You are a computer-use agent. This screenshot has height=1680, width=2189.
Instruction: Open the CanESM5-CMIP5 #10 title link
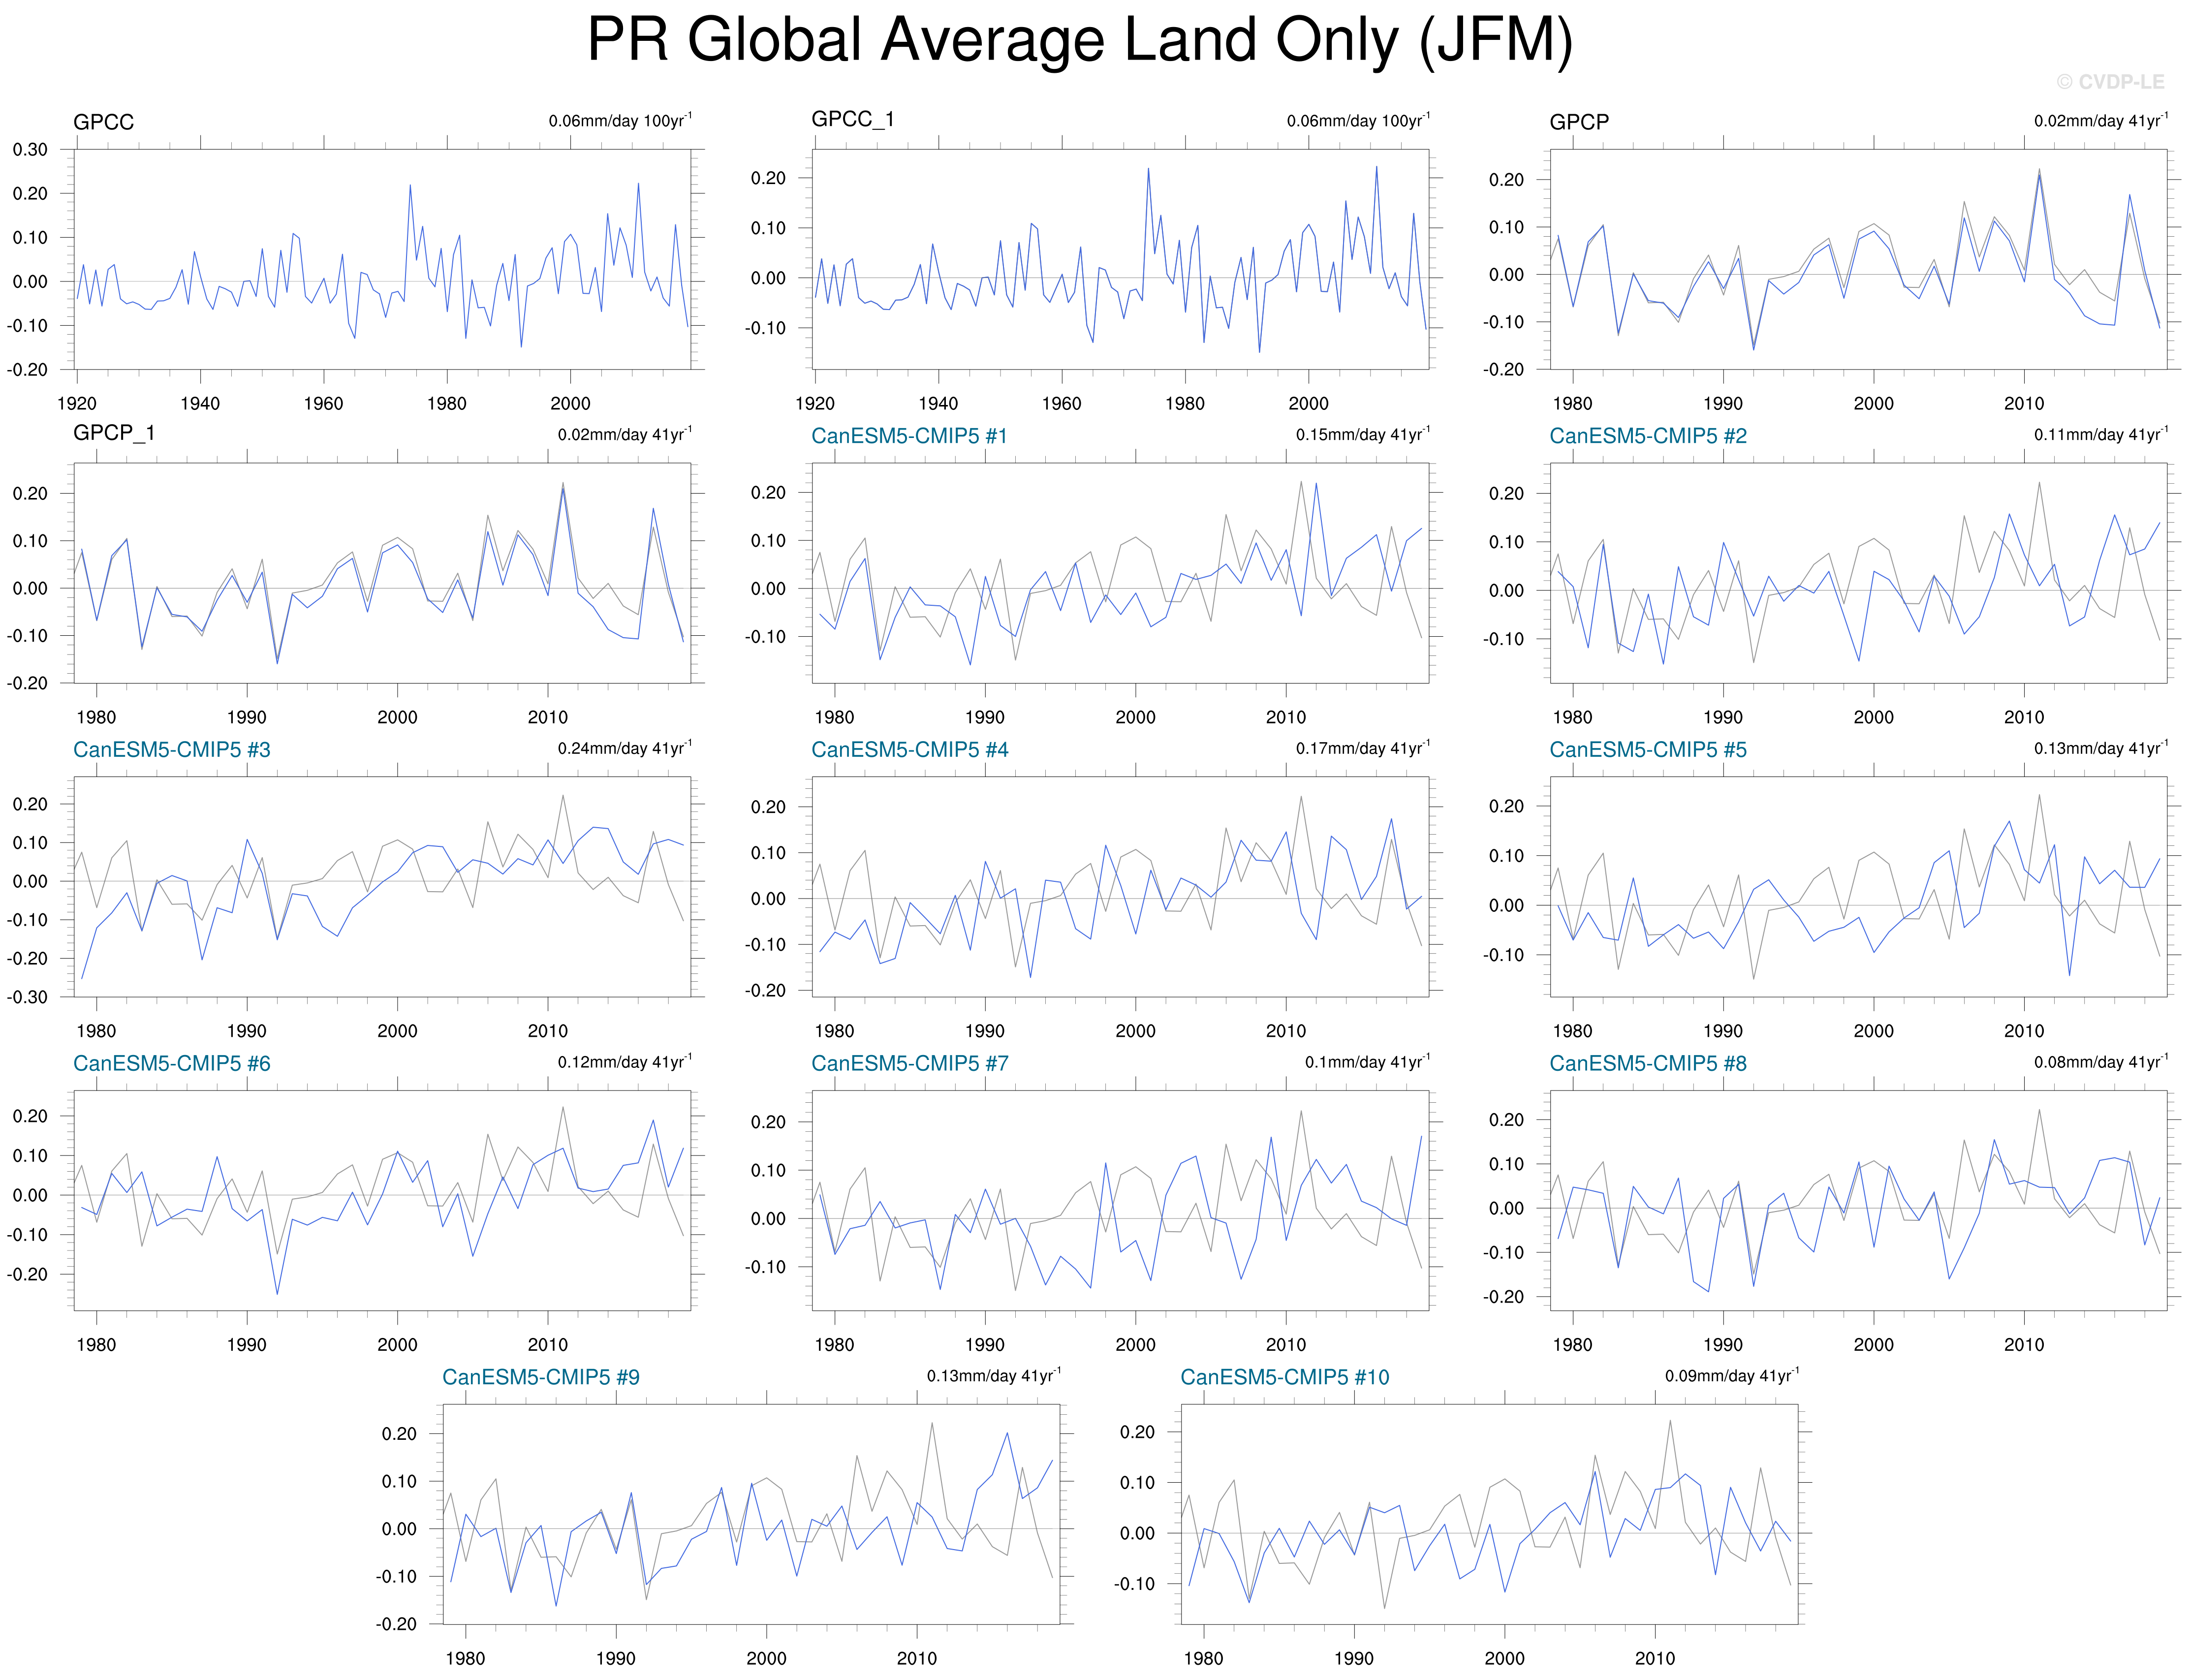[1284, 1377]
